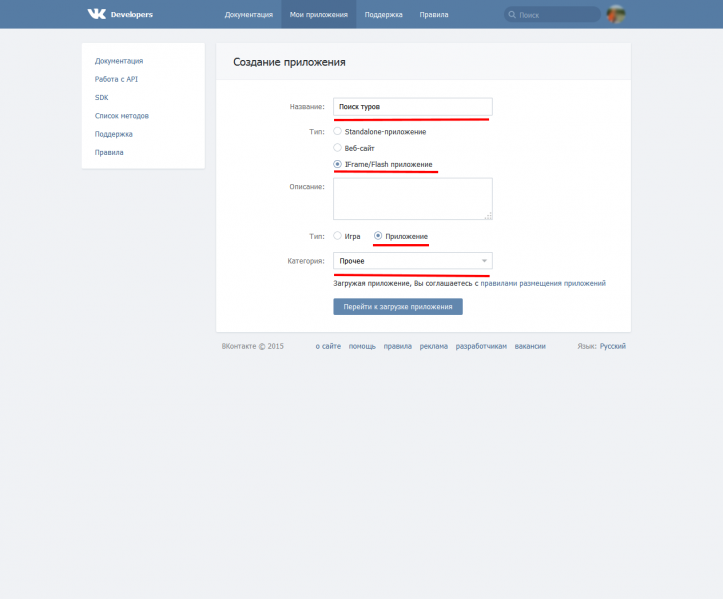Select Standalone-приложение radio button

tap(338, 131)
